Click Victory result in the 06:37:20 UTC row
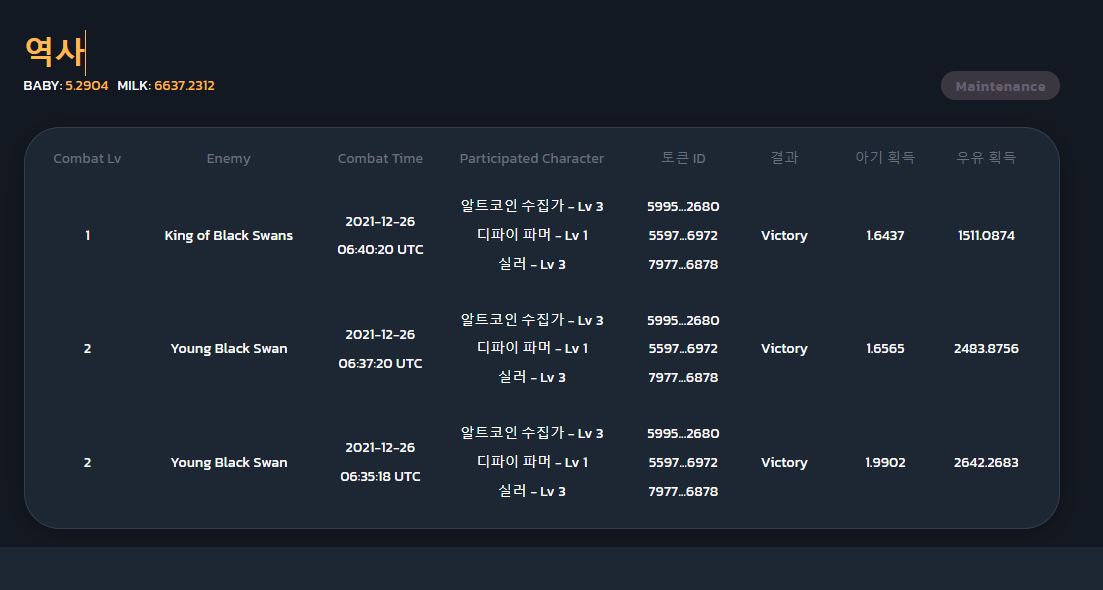Viewport: 1103px width, 590px height. pos(784,349)
